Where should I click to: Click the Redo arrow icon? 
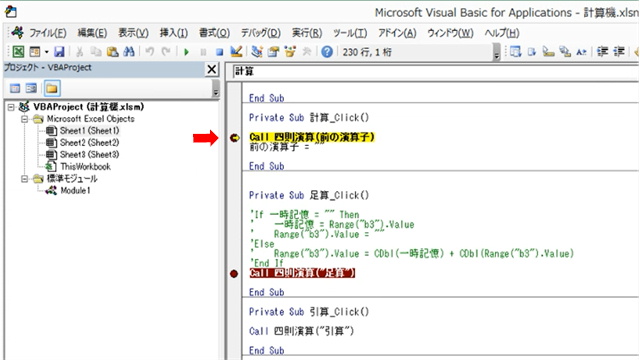tap(166, 52)
